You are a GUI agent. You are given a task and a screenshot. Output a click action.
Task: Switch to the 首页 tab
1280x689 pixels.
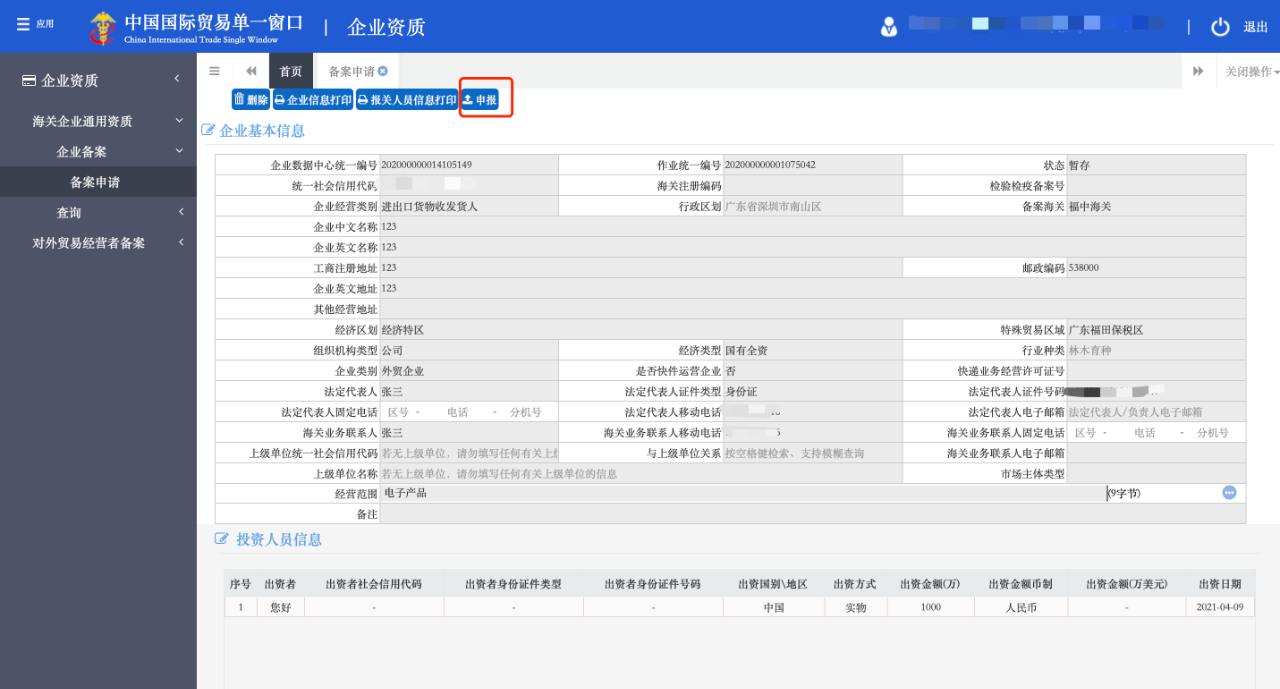(291, 71)
